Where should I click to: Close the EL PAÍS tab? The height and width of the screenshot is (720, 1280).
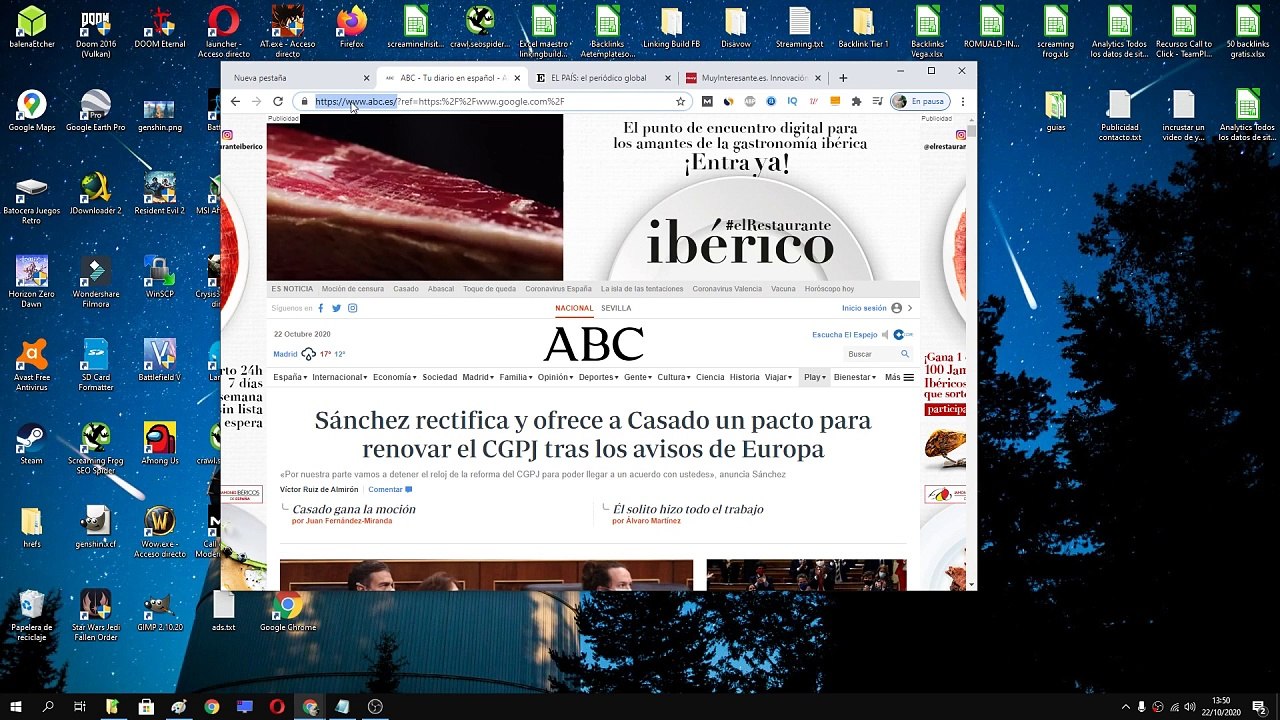[667, 78]
